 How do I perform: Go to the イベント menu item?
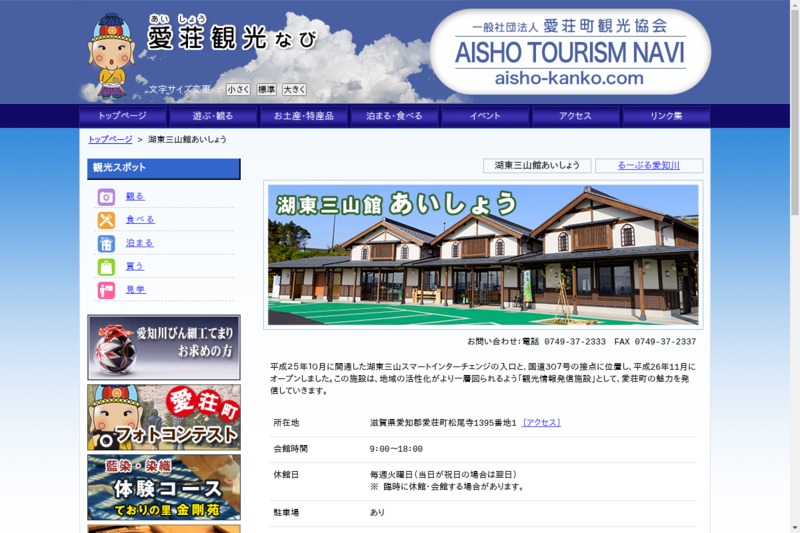tap(485, 116)
